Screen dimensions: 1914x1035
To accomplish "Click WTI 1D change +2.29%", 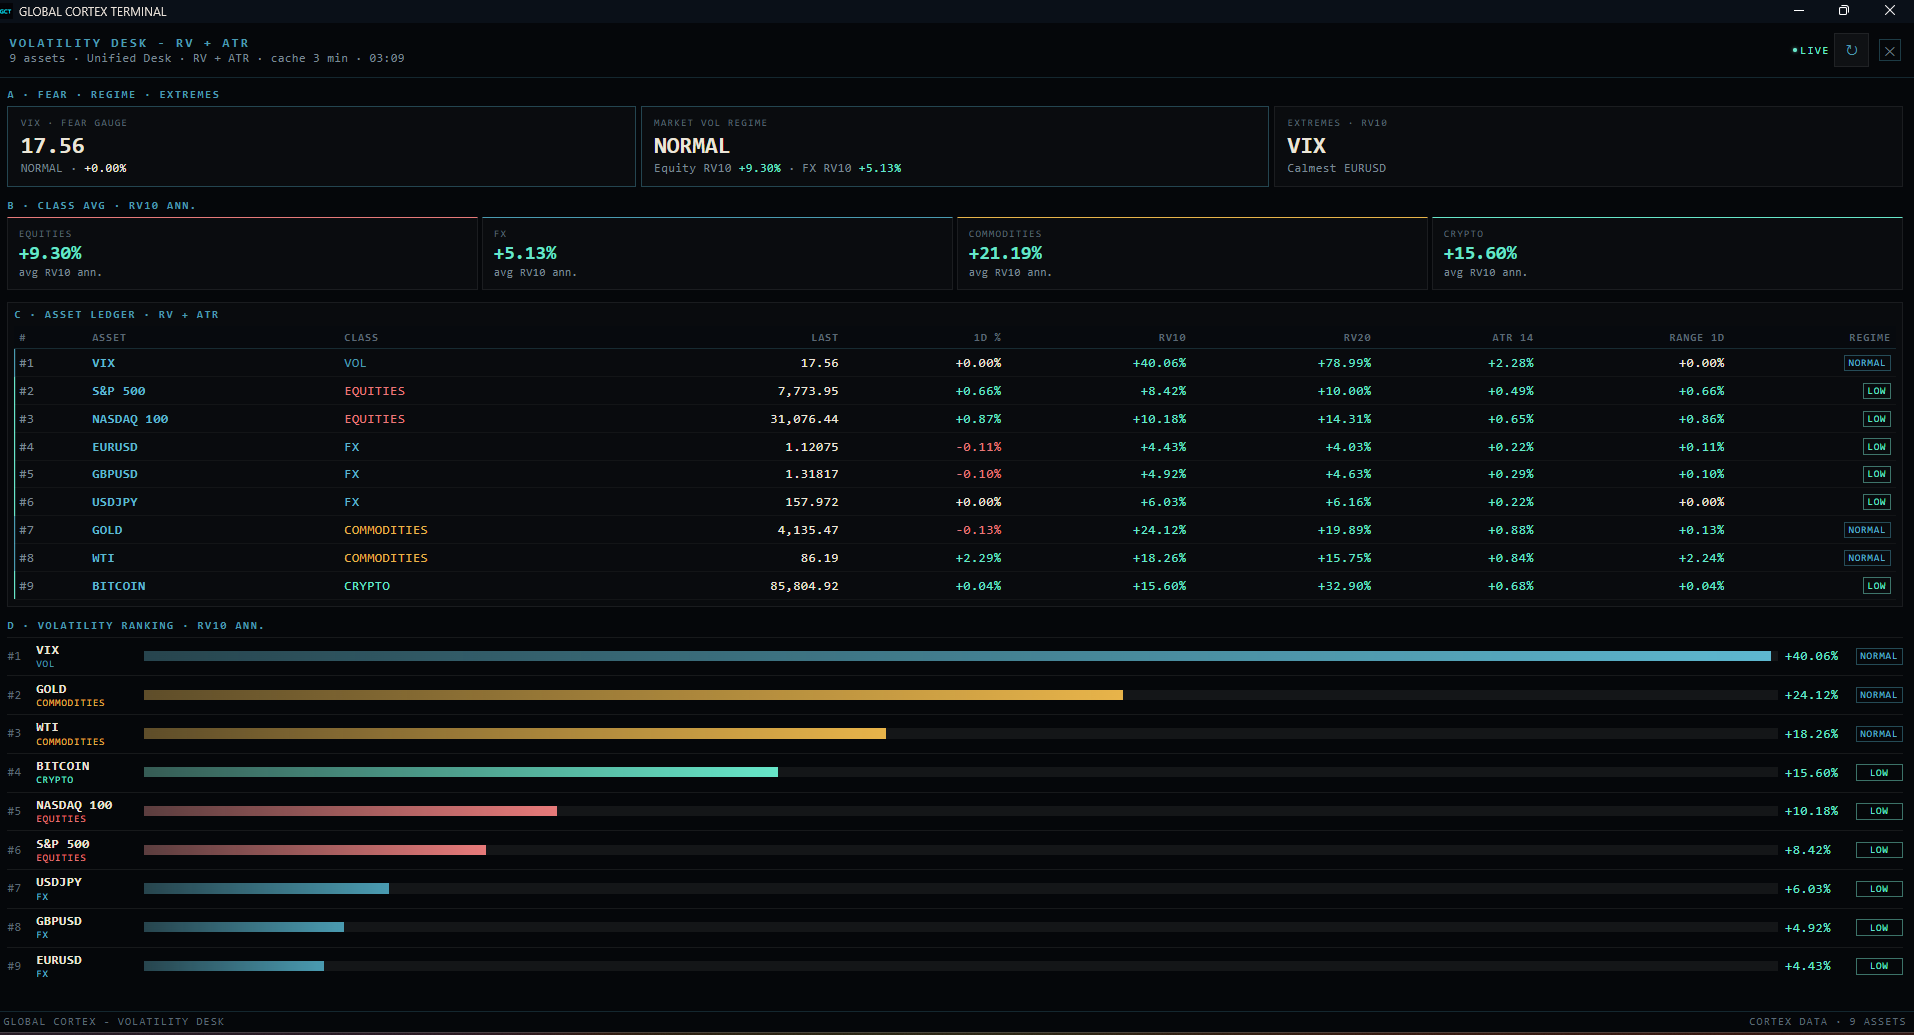I will pyautogui.click(x=978, y=558).
